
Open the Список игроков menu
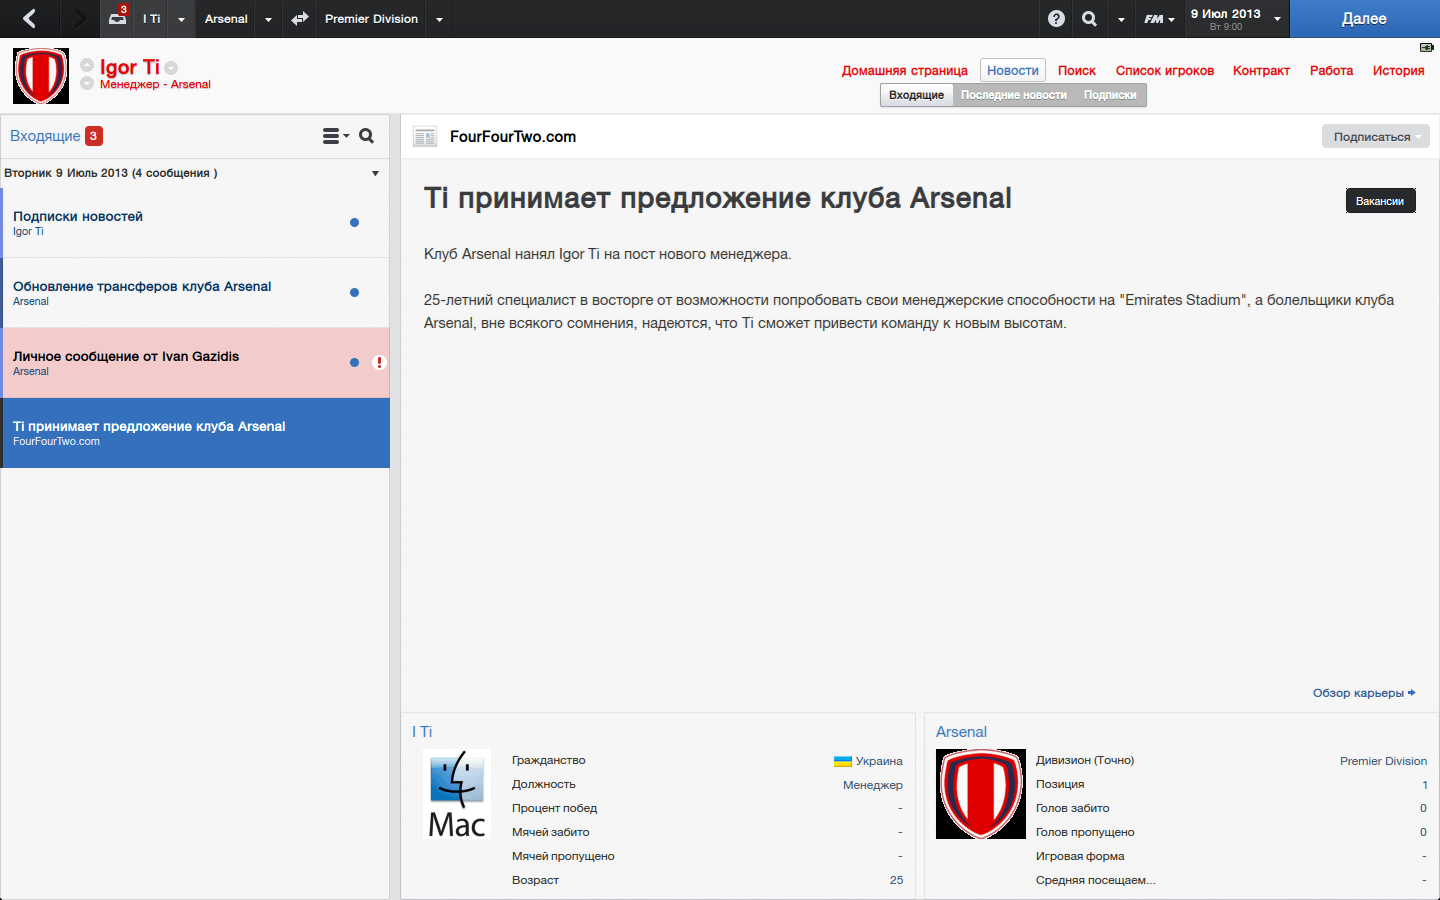pos(1164,71)
